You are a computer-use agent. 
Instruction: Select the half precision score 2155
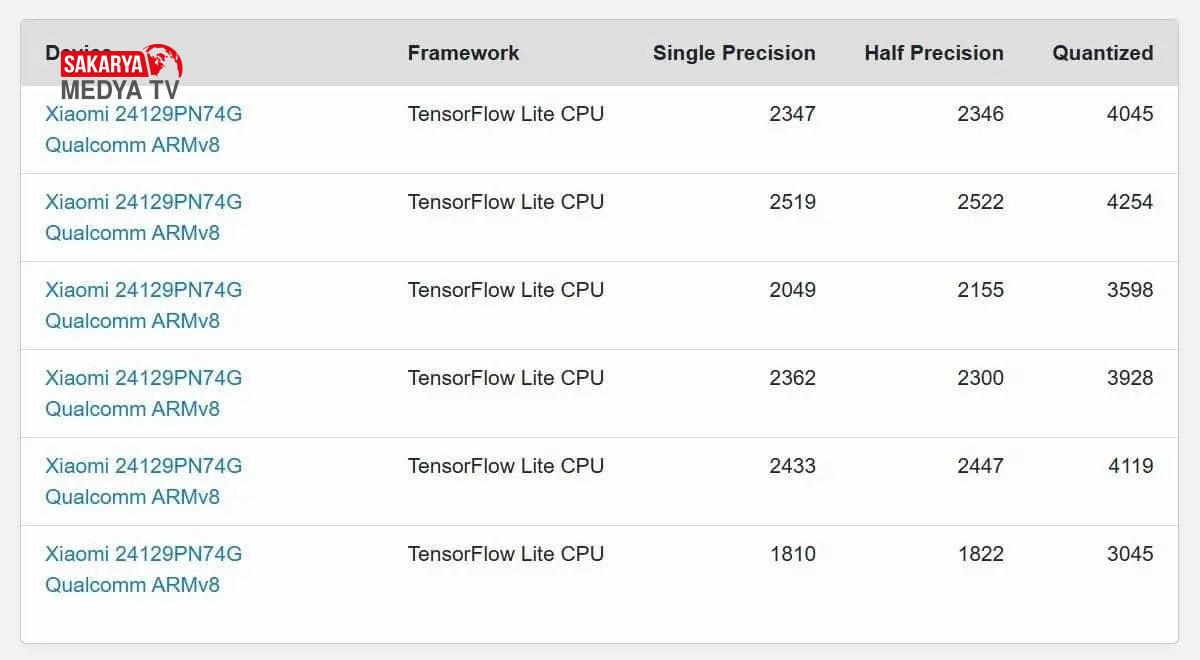point(980,290)
